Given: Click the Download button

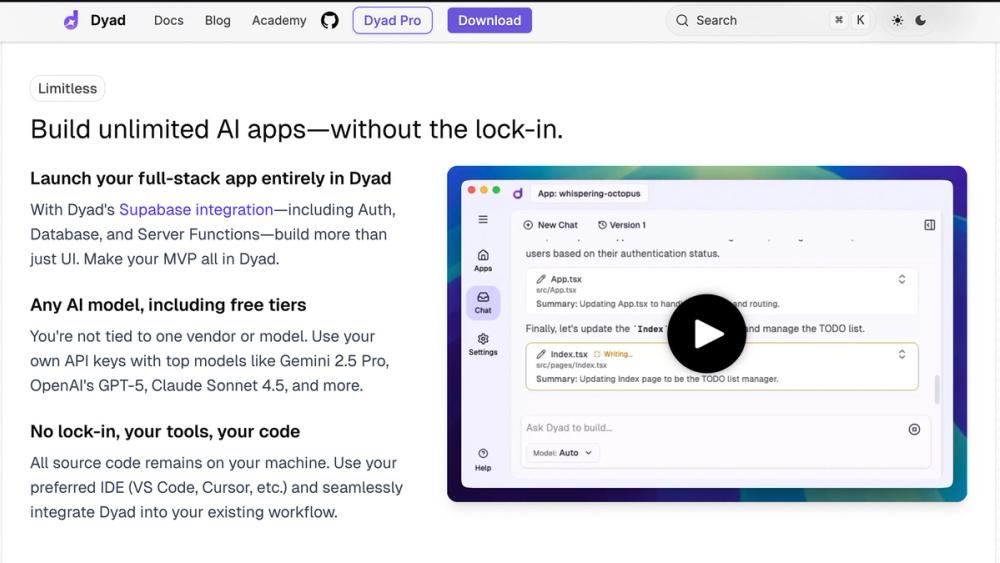Looking at the screenshot, I should click(489, 20).
